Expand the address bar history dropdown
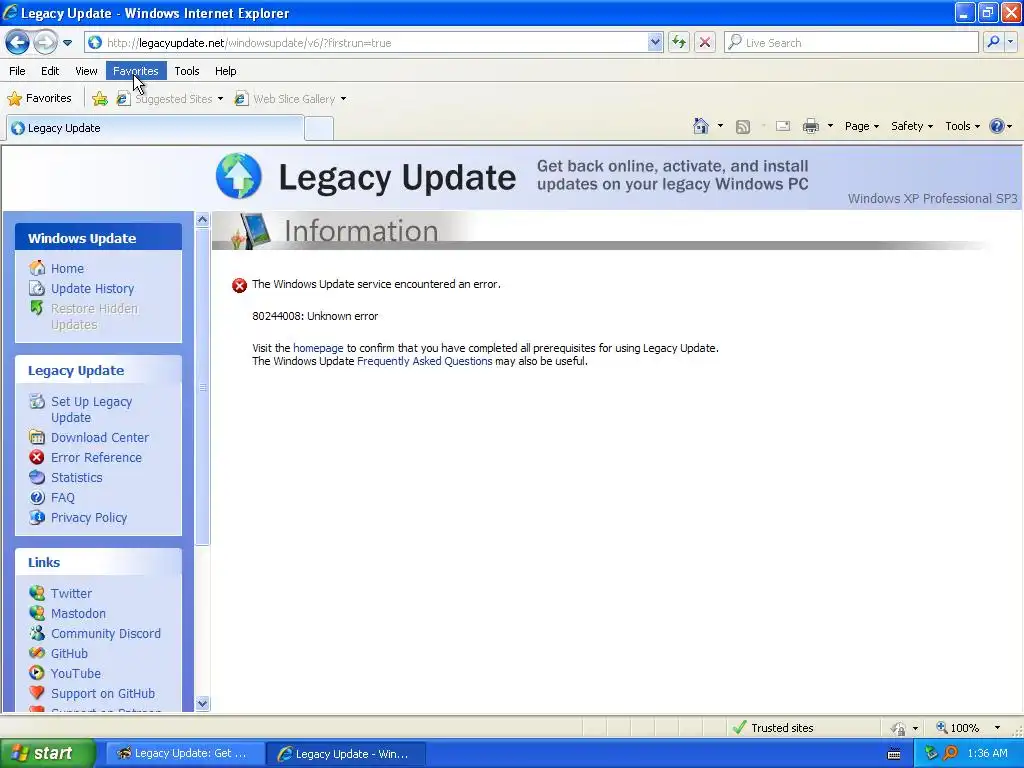 click(x=655, y=43)
